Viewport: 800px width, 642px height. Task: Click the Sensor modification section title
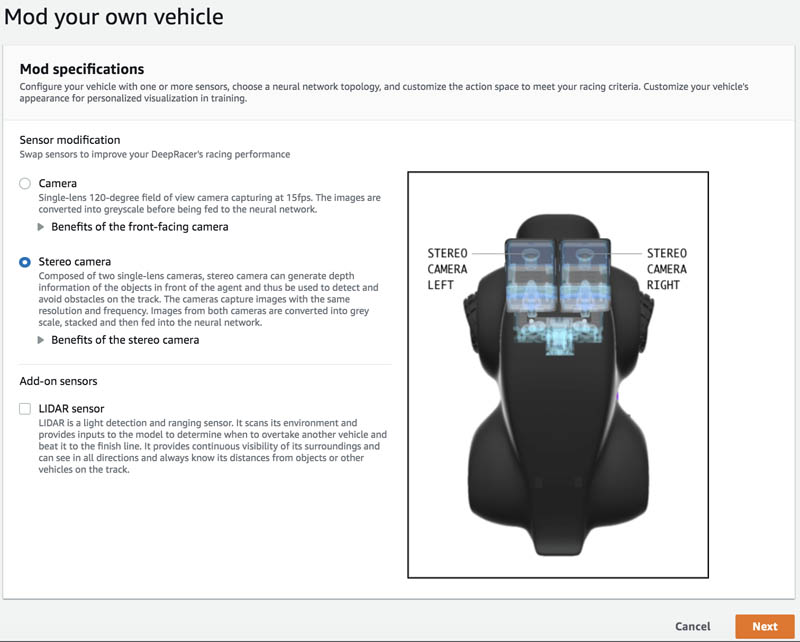(70, 140)
